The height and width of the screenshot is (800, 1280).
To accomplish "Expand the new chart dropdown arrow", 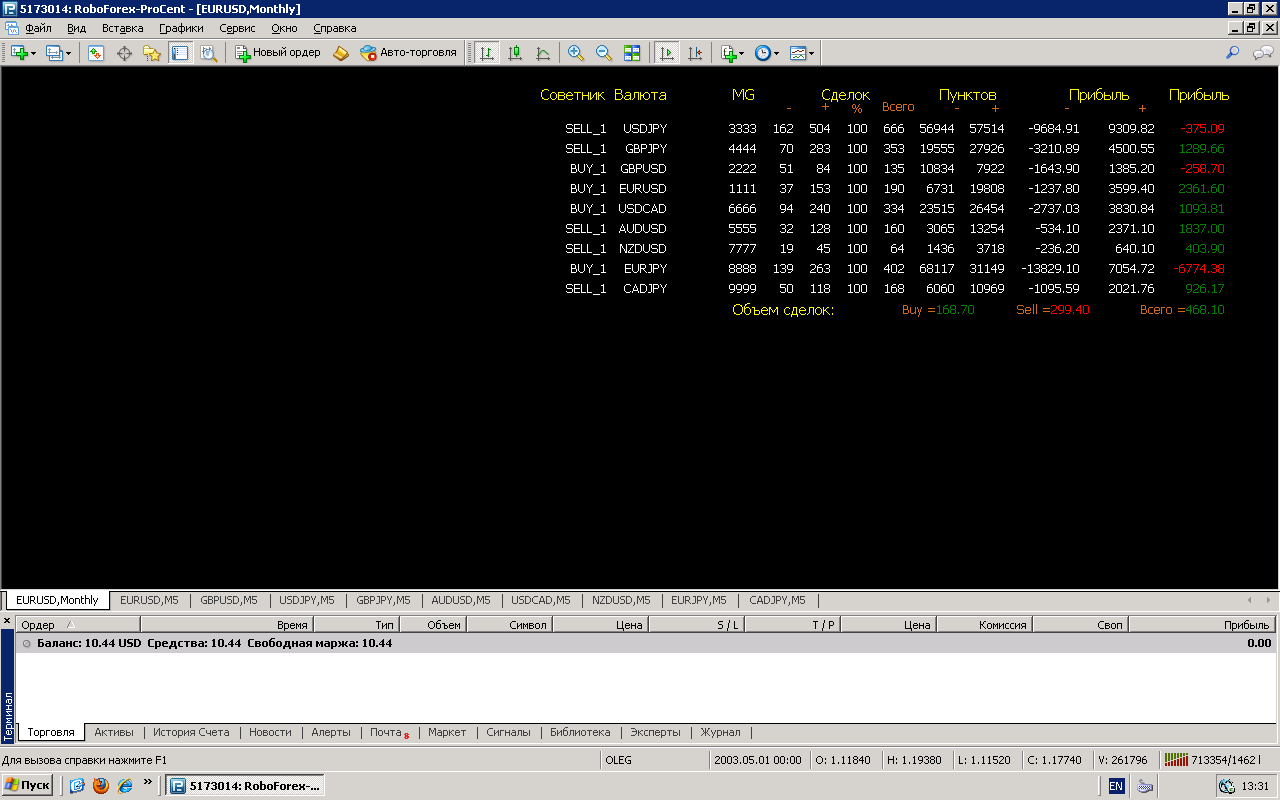I will point(33,53).
